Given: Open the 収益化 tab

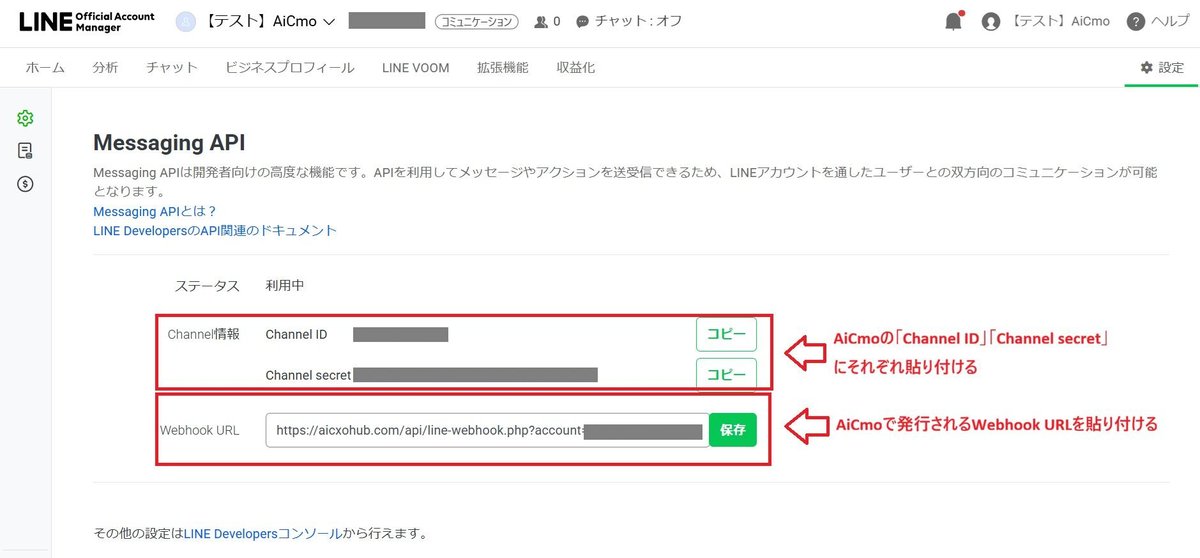Looking at the screenshot, I should pos(576,68).
